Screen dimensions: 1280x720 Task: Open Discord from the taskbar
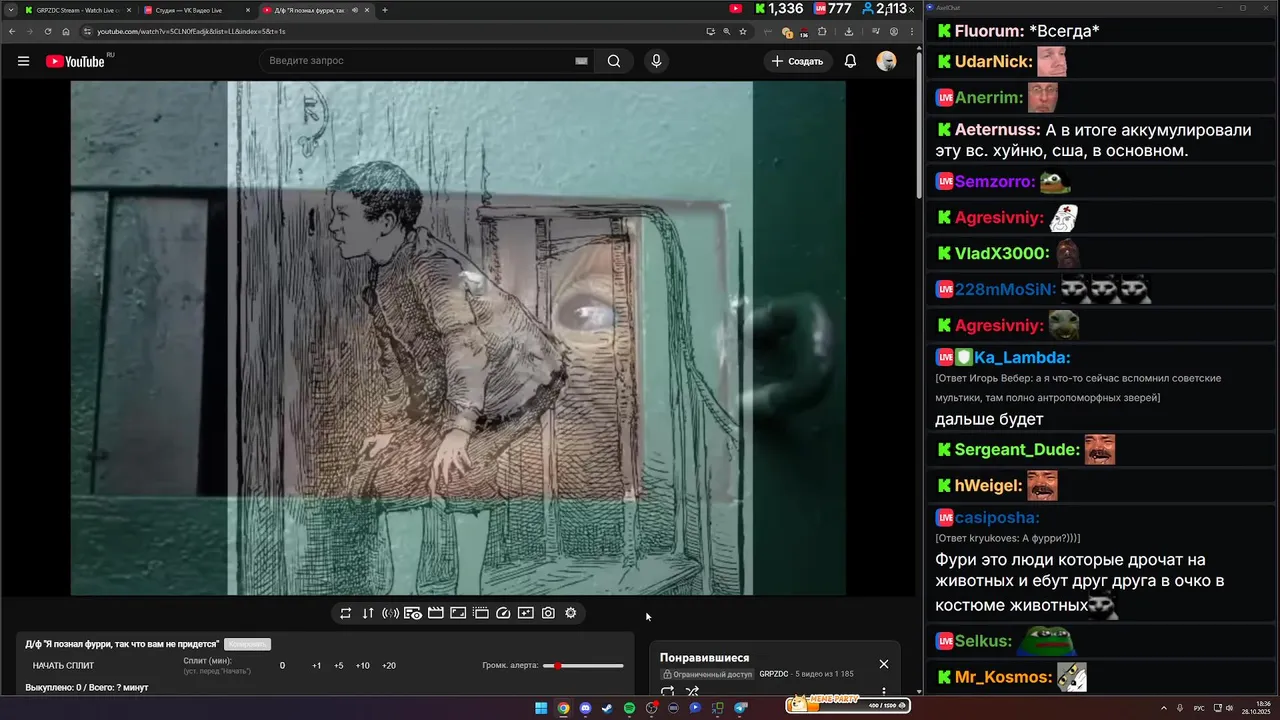[x=585, y=708]
